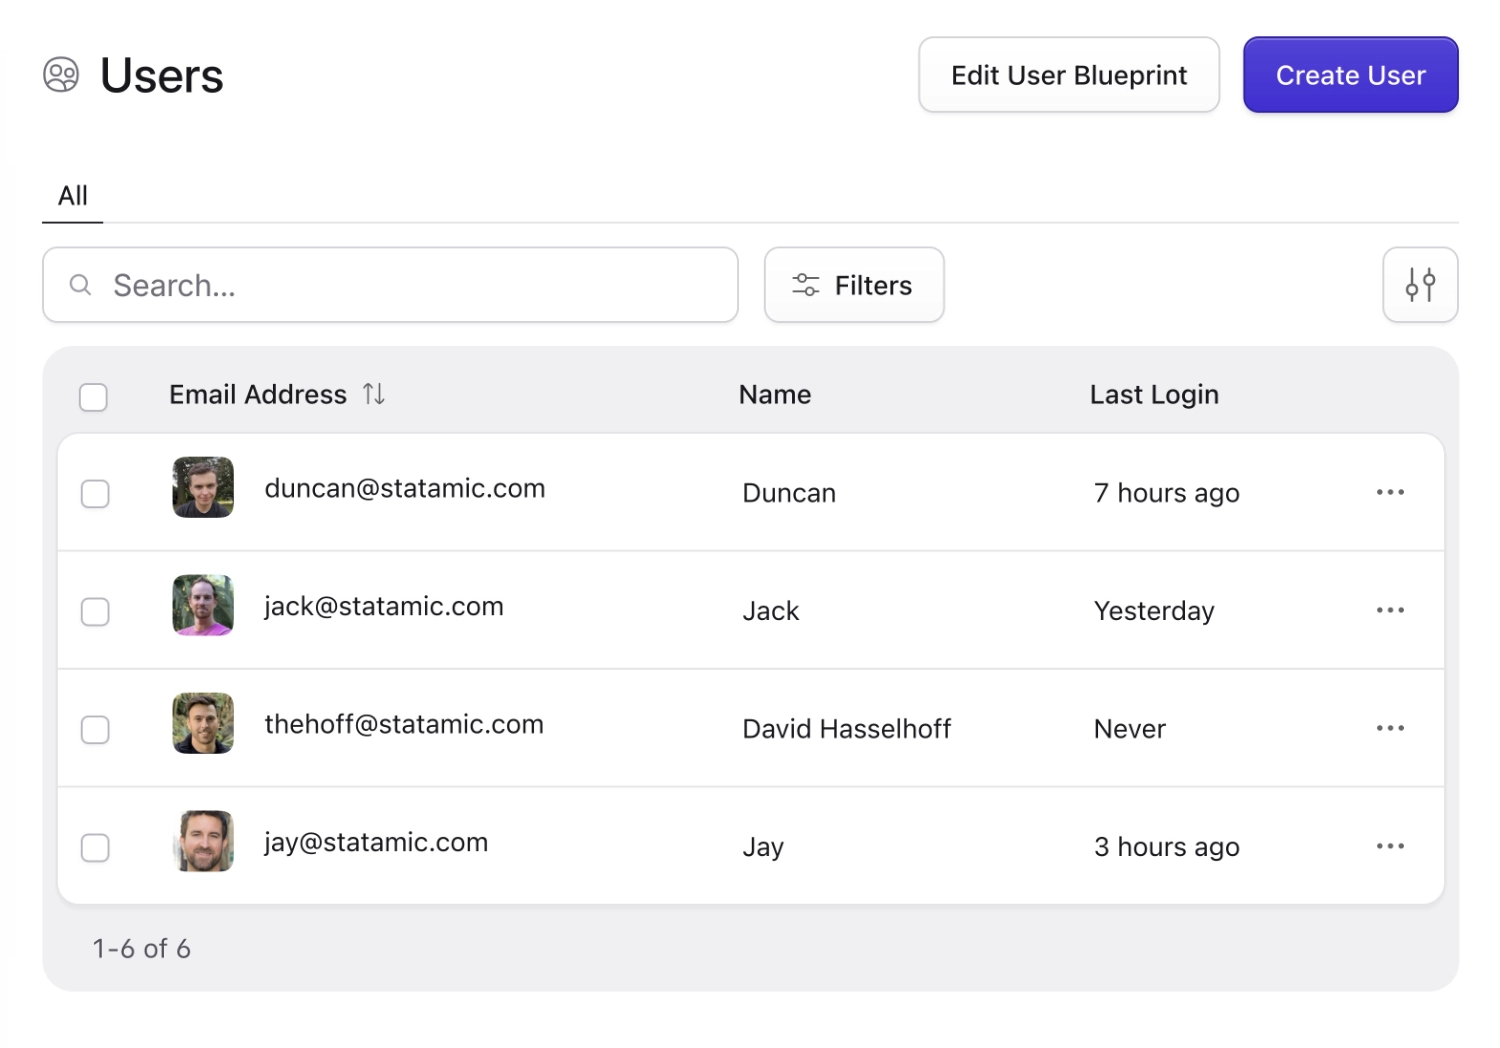Open the user thehoff@statamic.com
Image resolution: width=1500 pixels, height=1048 pixels.
click(x=404, y=724)
